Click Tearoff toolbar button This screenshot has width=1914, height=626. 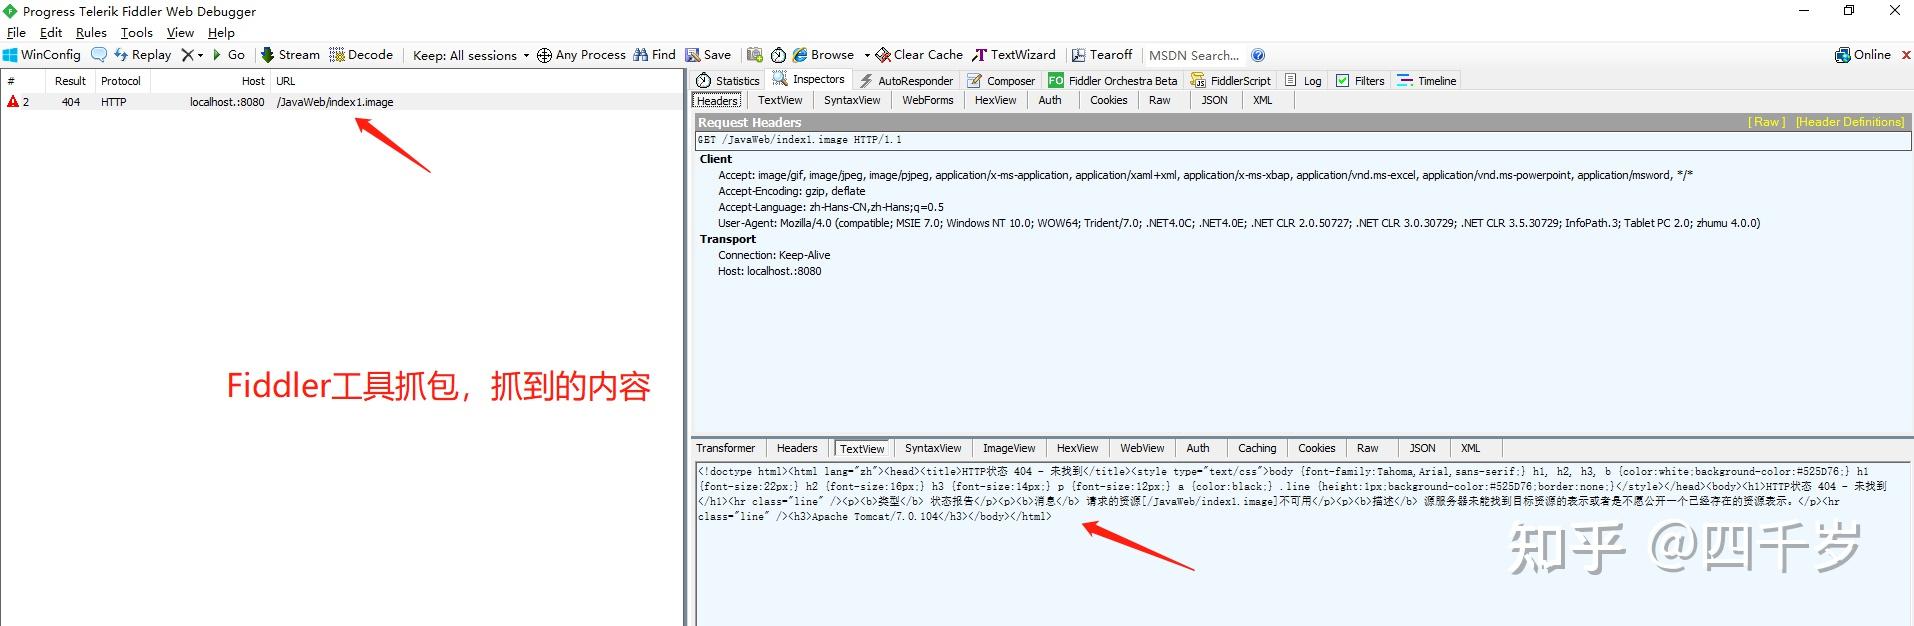[x=1102, y=55]
